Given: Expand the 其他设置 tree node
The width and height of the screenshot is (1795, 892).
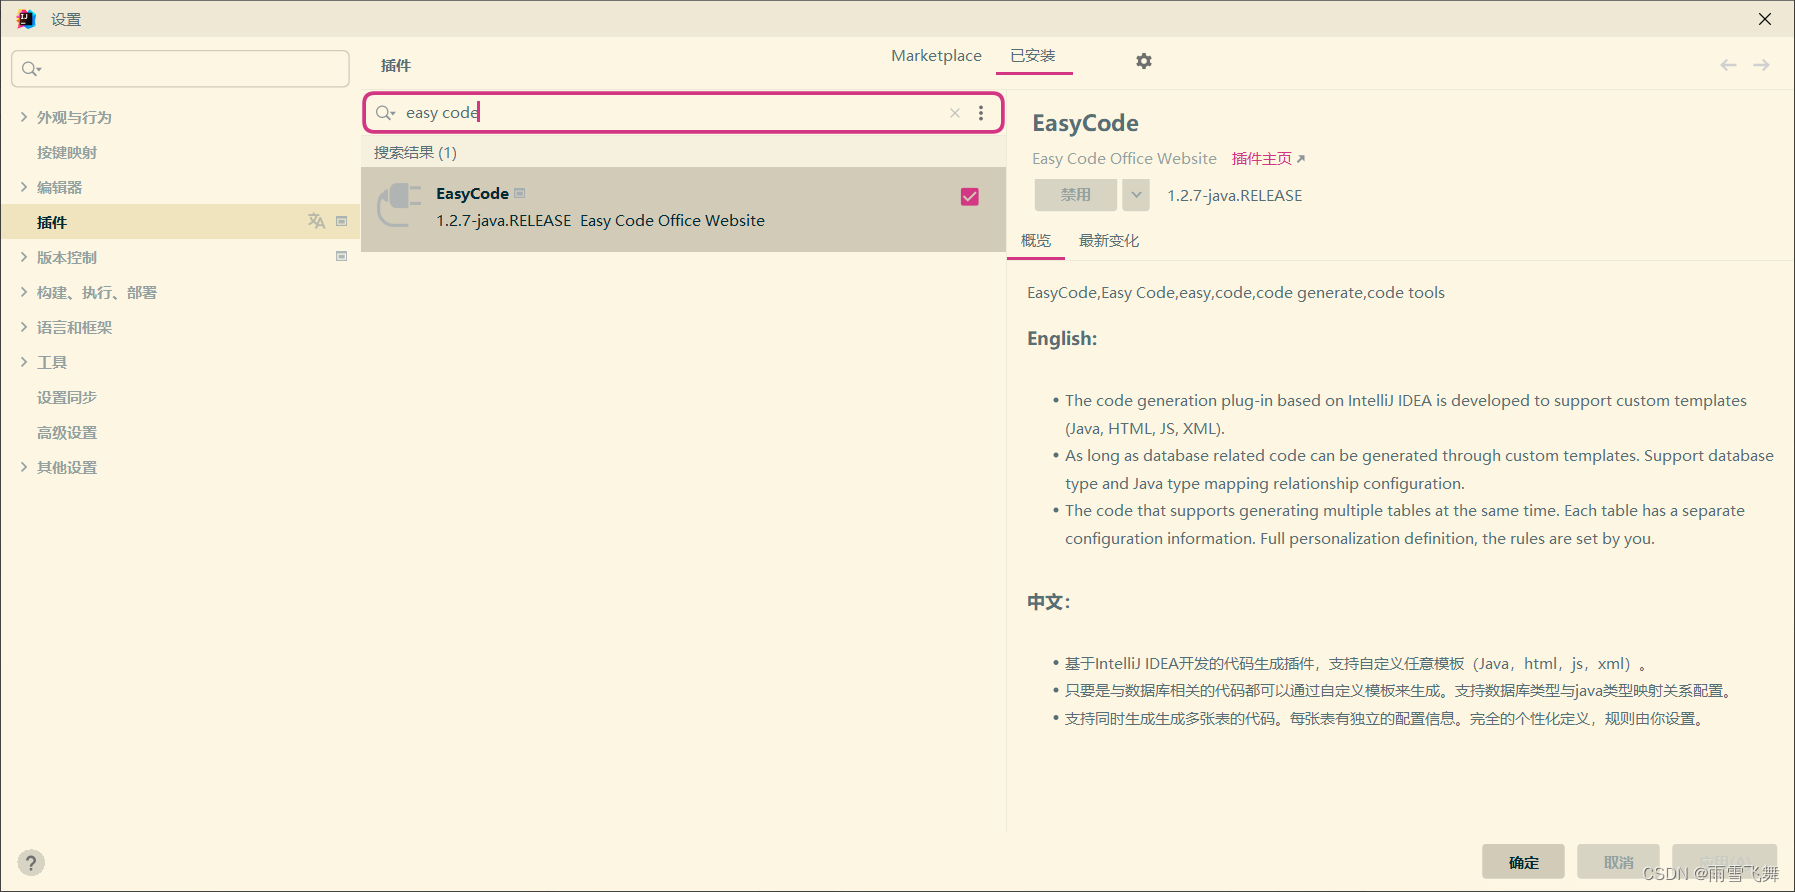Looking at the screenshot, I should point(24,467).
